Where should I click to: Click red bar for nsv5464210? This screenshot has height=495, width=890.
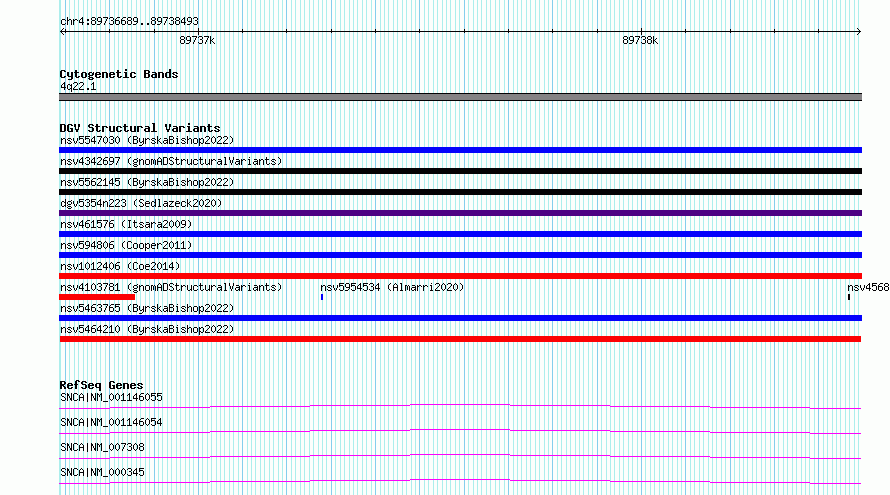pyautogui.click(x=460, y=339)
